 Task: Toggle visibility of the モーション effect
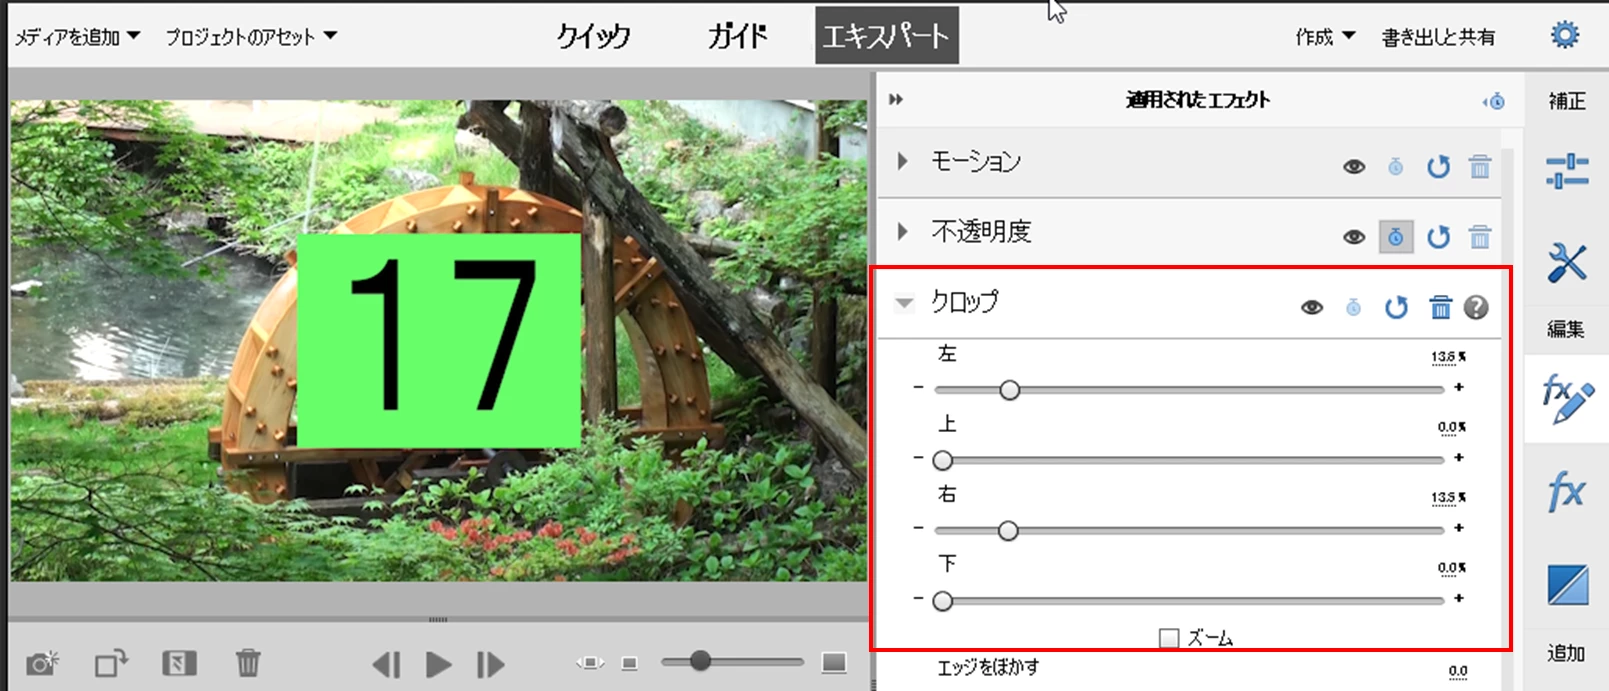pos(1354,167)
